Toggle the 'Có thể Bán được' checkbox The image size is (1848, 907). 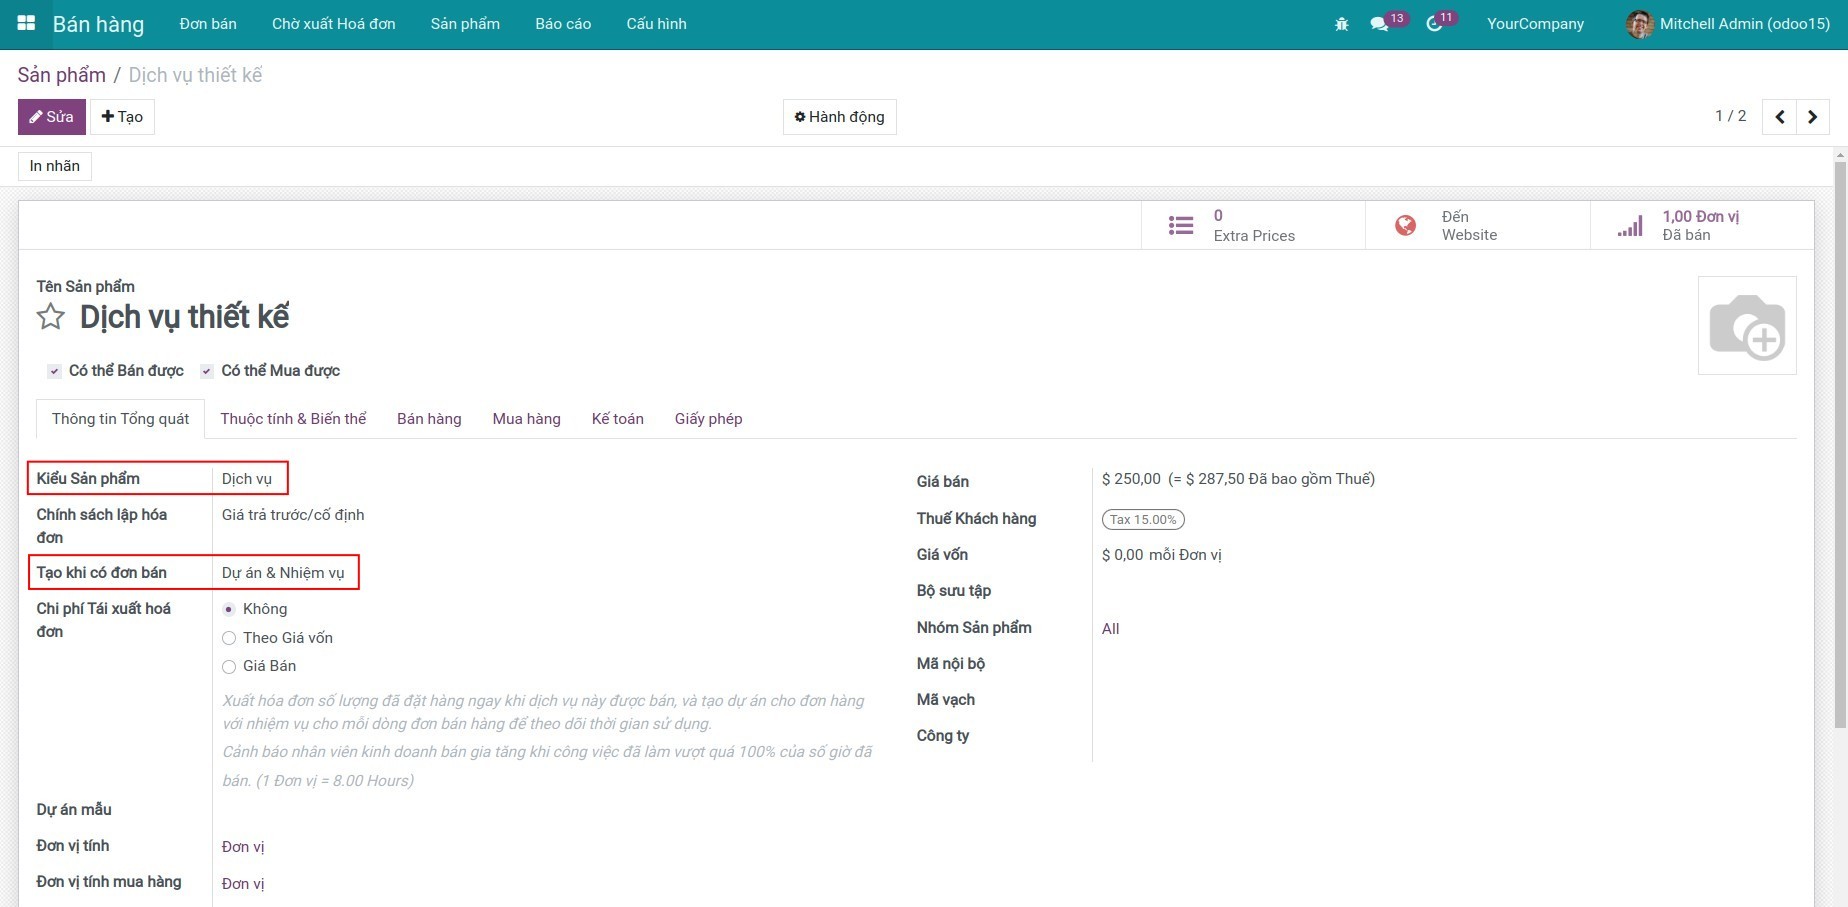coord(55,371)
